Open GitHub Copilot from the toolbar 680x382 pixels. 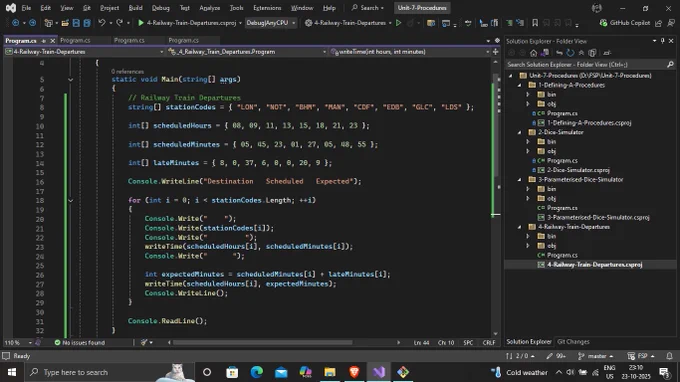[x=625, y=23]
